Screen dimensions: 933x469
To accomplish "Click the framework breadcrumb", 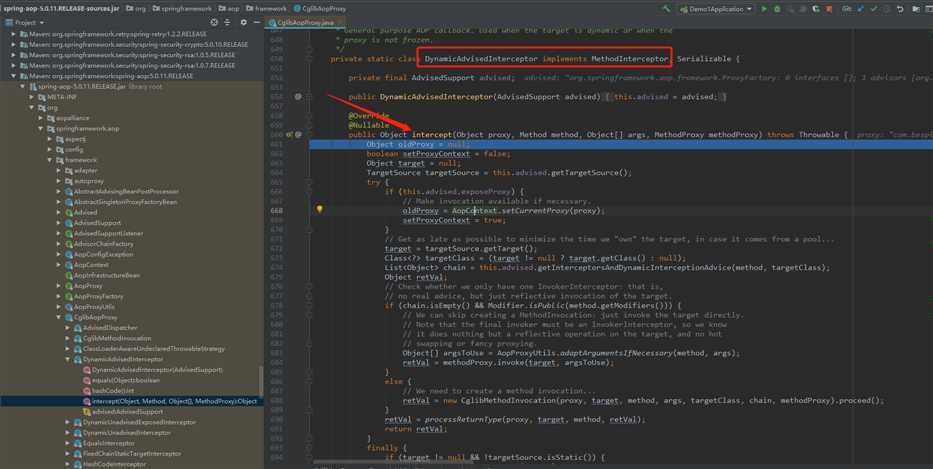I will click(267, 8).
